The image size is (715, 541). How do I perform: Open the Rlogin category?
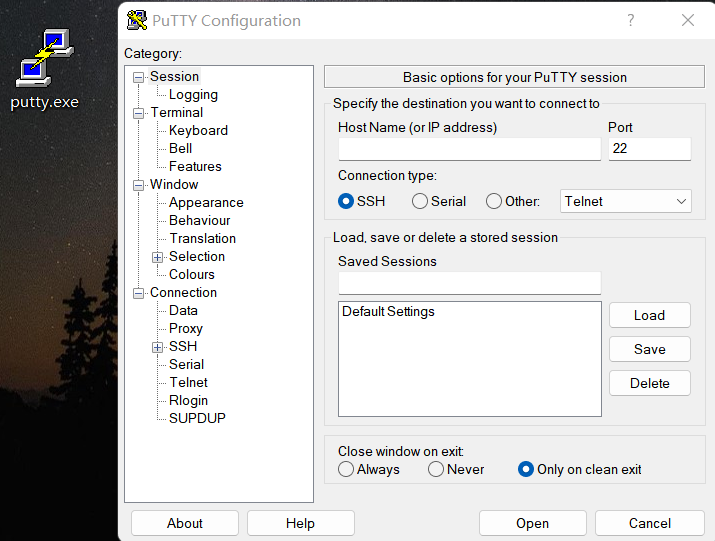[x=188, y=401]
